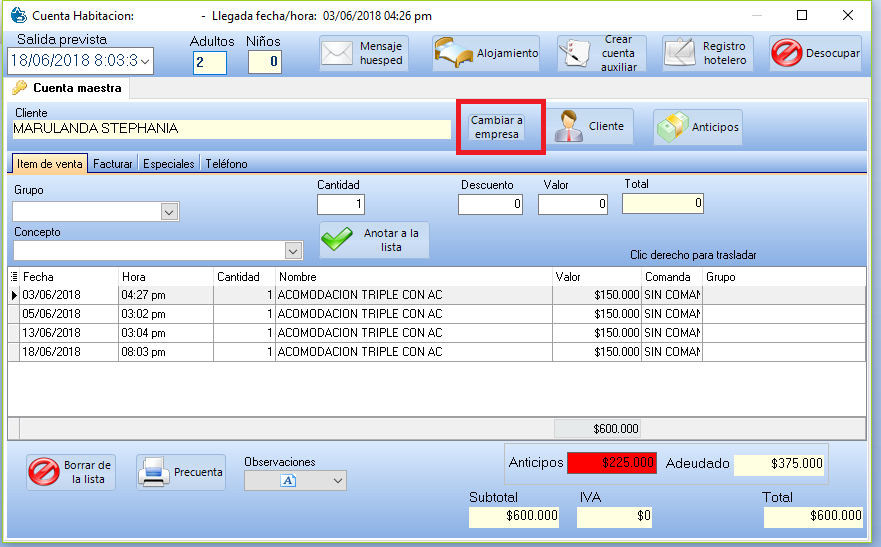This screenshot has width=881, height=547.
Task: Expand the Concepto combo box
Action: pos(293,251)
